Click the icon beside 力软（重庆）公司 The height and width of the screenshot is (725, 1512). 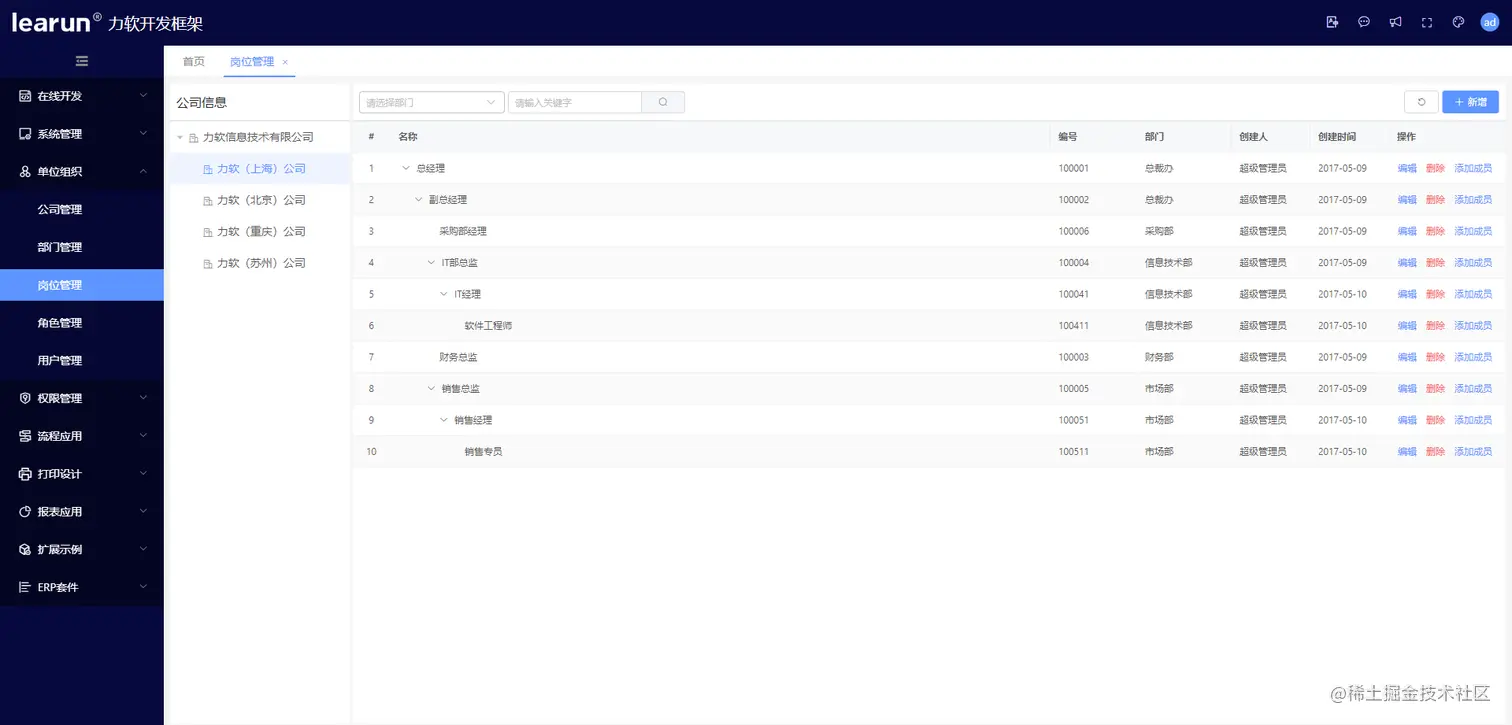point(208,232)
